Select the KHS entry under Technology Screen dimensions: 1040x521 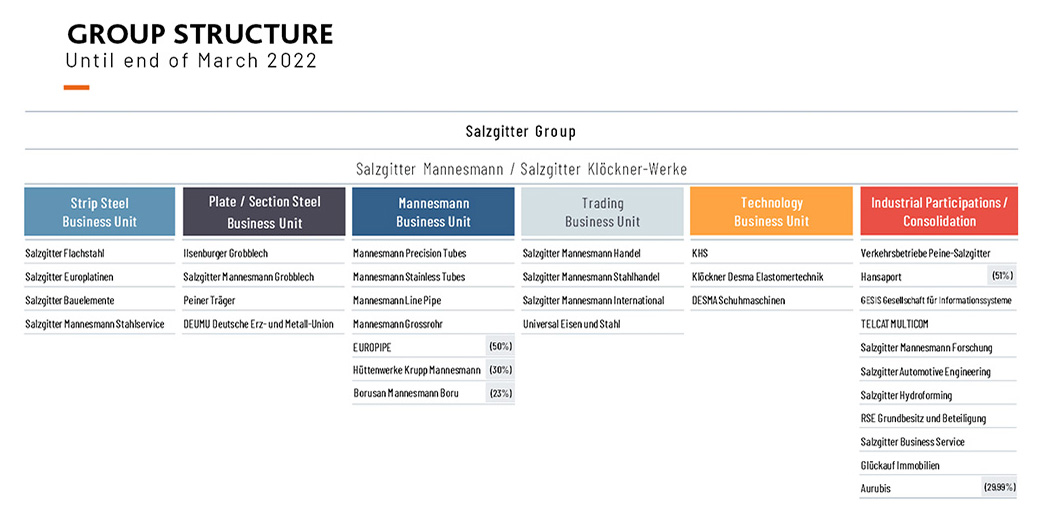pyautogui.click(x=700, y=253)
